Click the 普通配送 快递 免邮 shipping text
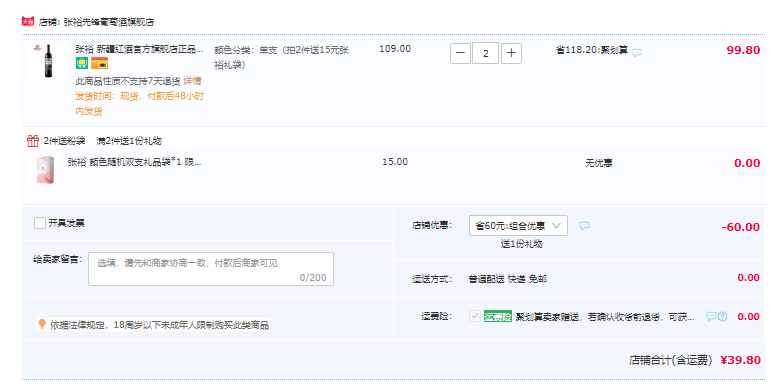The image size is (771, 390). [x=507, y=279]
